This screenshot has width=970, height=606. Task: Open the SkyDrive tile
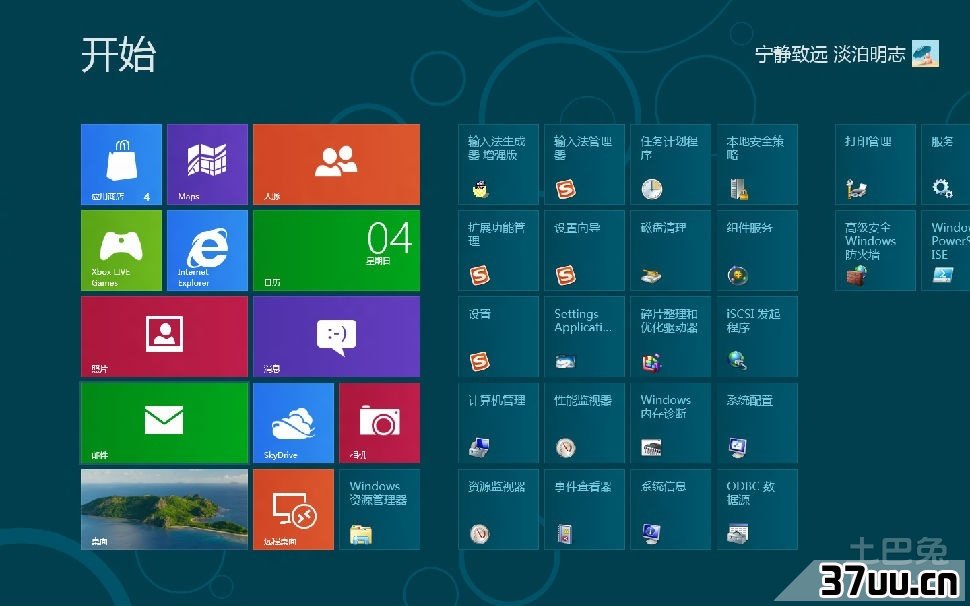293,423
